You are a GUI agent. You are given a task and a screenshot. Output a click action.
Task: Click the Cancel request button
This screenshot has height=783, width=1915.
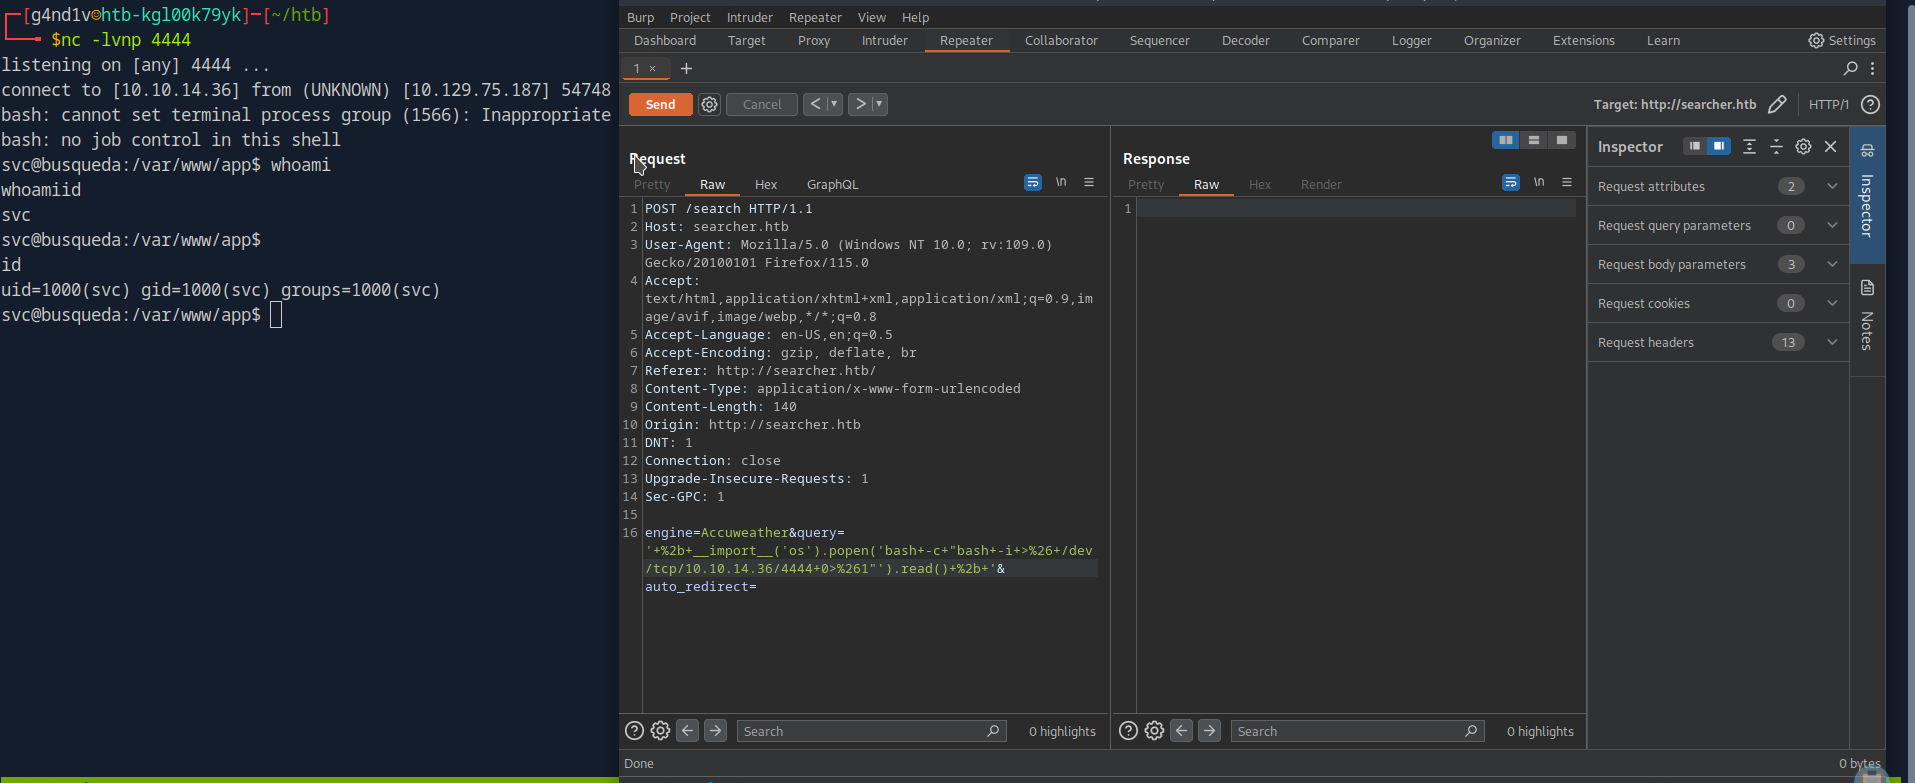[x=762, y=104]
